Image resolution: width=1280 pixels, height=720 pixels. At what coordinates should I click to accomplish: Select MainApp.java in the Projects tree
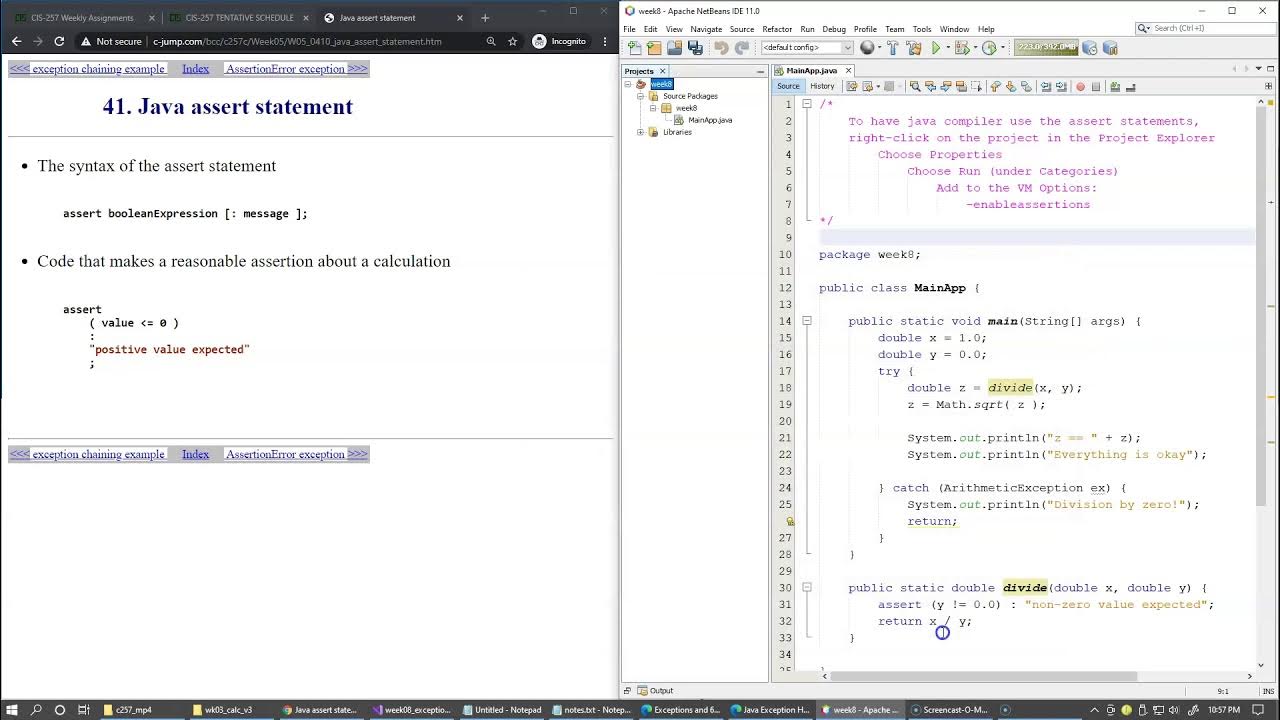pos(709,120)
